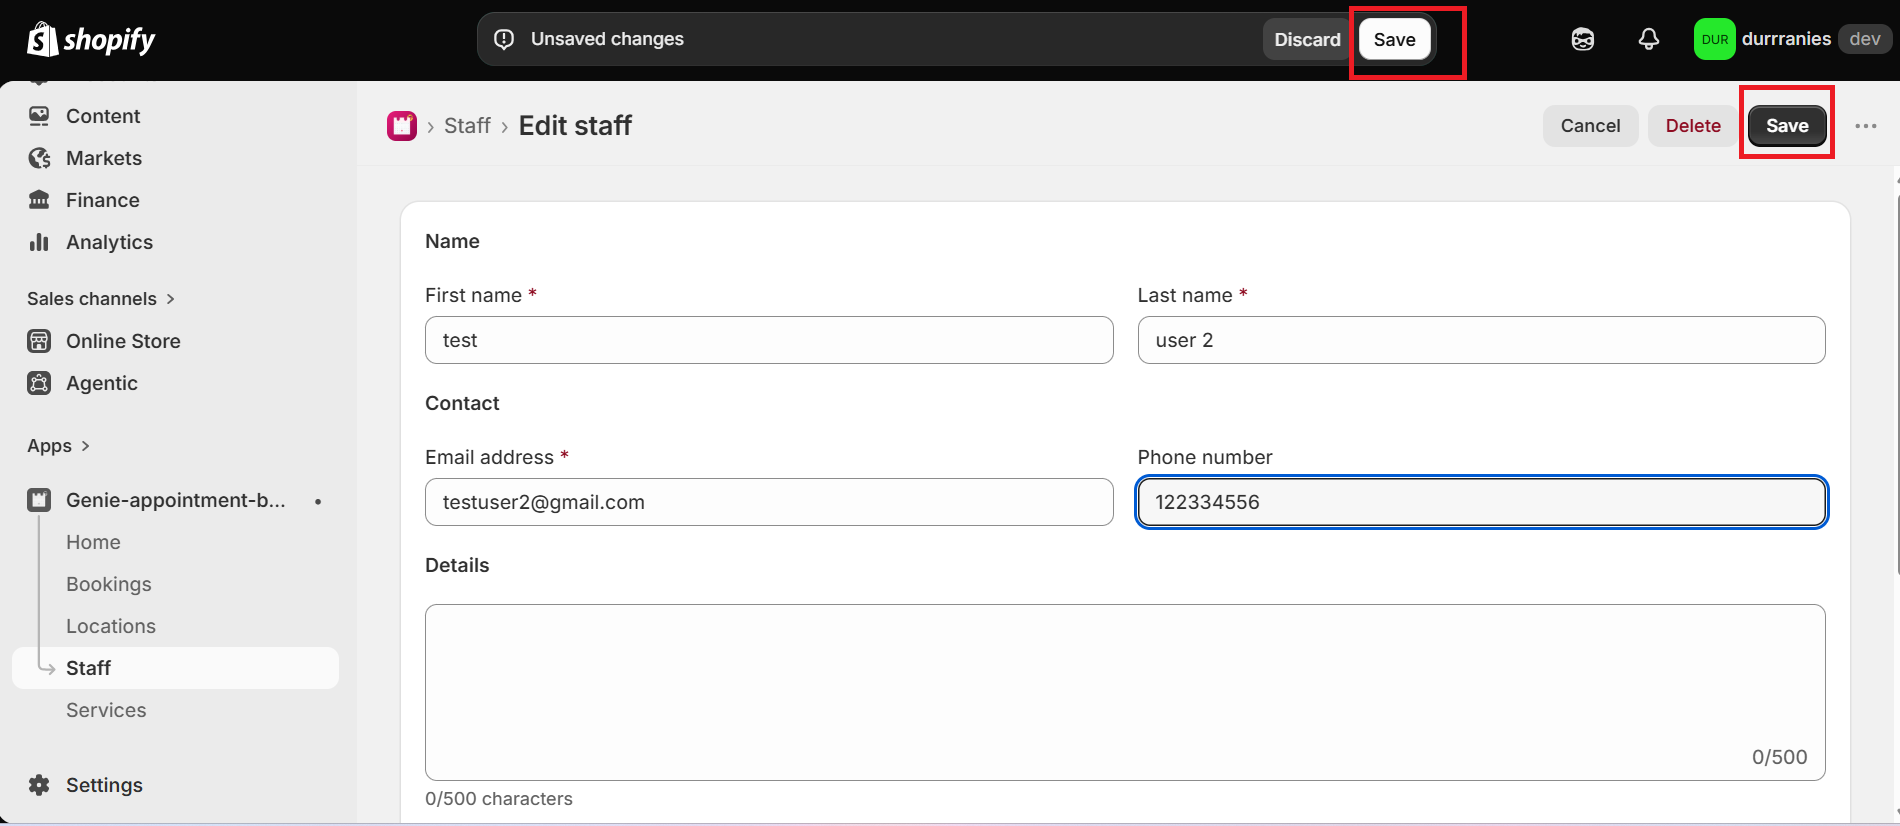Click inside the Details text area
The height and width of the screenshot is (826, 1900).
(x=1125, y=692)
